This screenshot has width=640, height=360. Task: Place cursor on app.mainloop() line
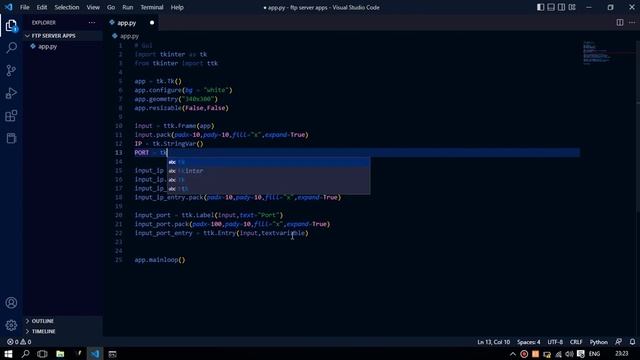click(x=160, y=260)
